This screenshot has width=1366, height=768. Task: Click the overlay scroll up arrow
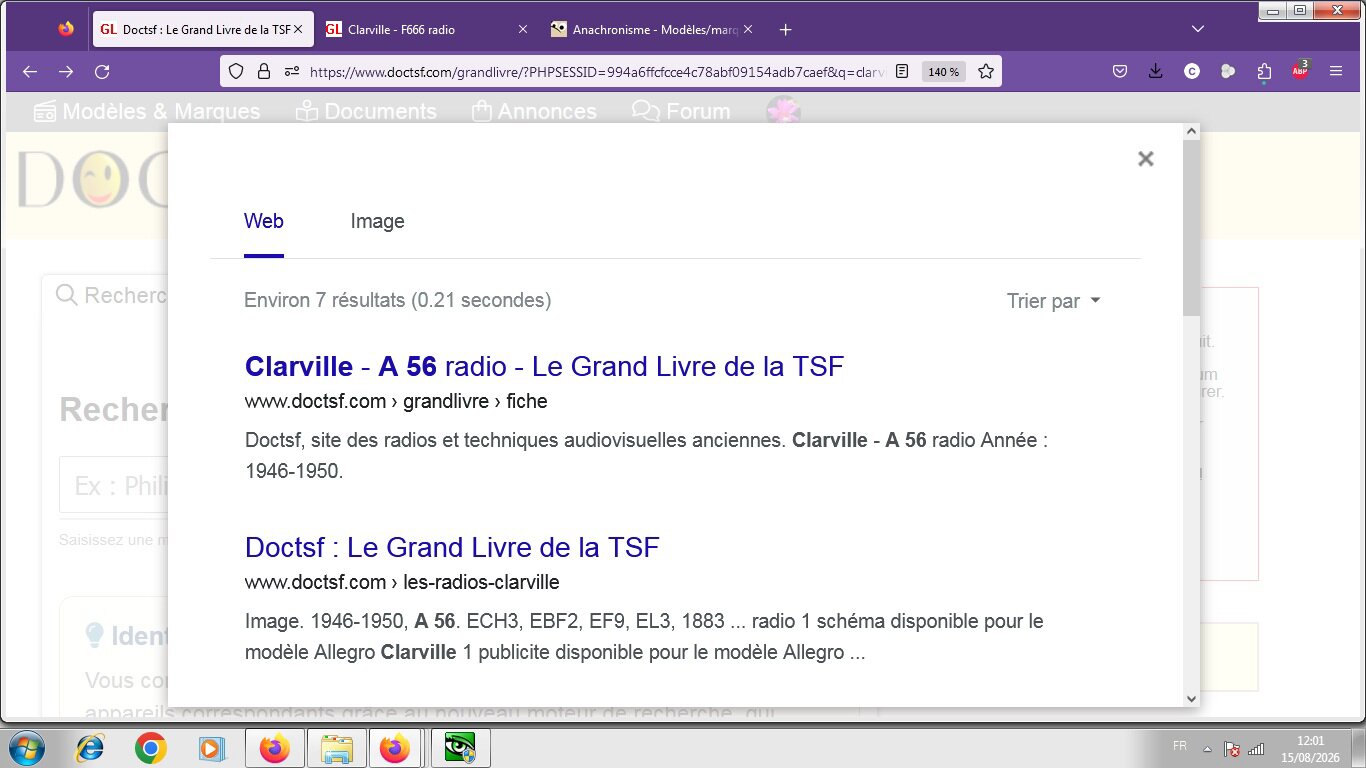(x=1191, y=132)
